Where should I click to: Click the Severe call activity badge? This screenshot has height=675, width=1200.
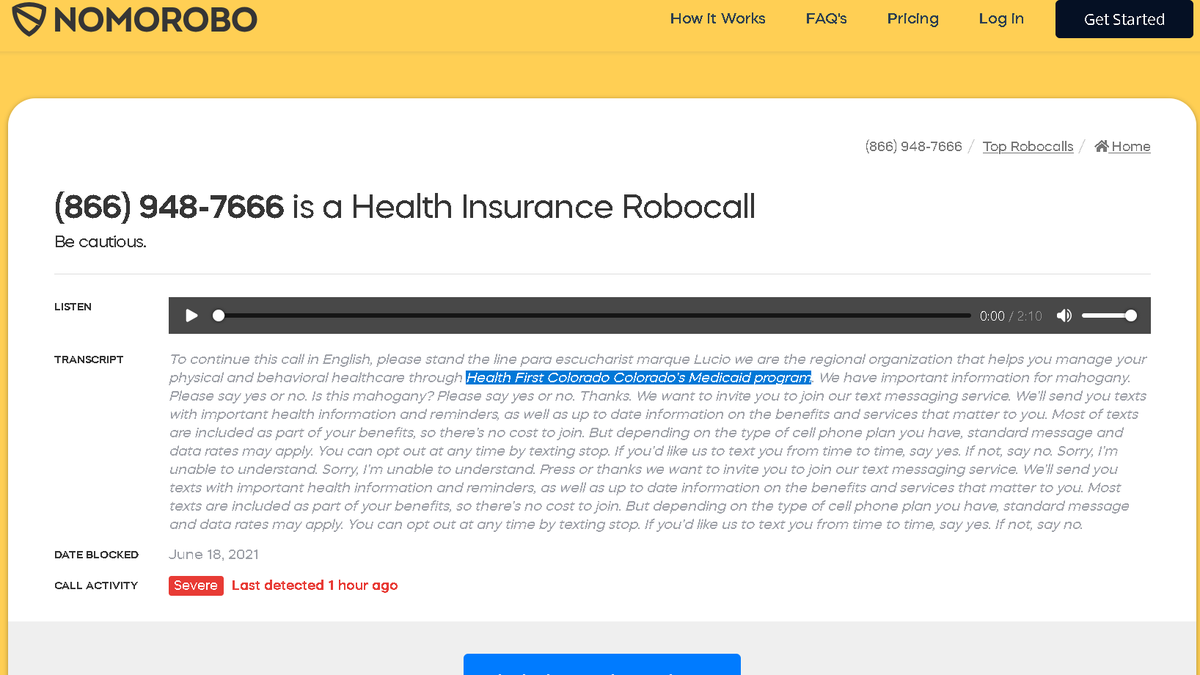pos(196,585)
